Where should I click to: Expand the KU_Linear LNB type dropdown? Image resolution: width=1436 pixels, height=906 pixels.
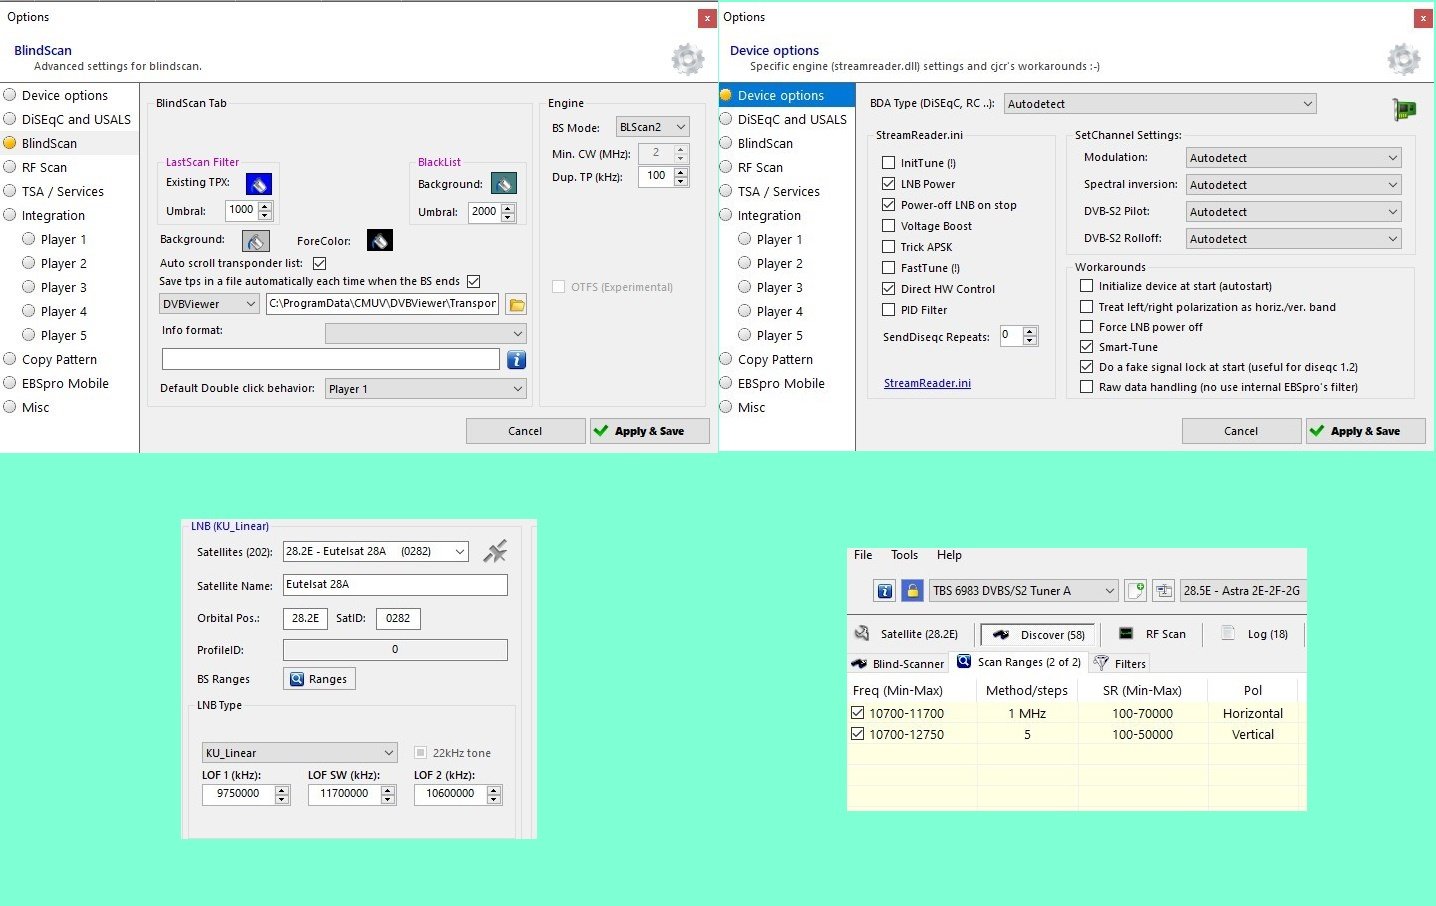299,753
